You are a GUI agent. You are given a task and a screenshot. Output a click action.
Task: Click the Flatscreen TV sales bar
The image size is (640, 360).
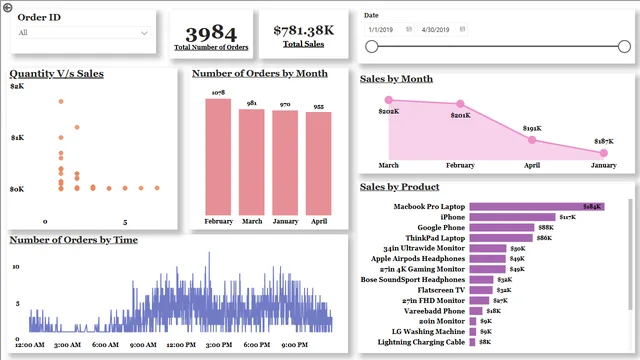[x=481, y=290]
